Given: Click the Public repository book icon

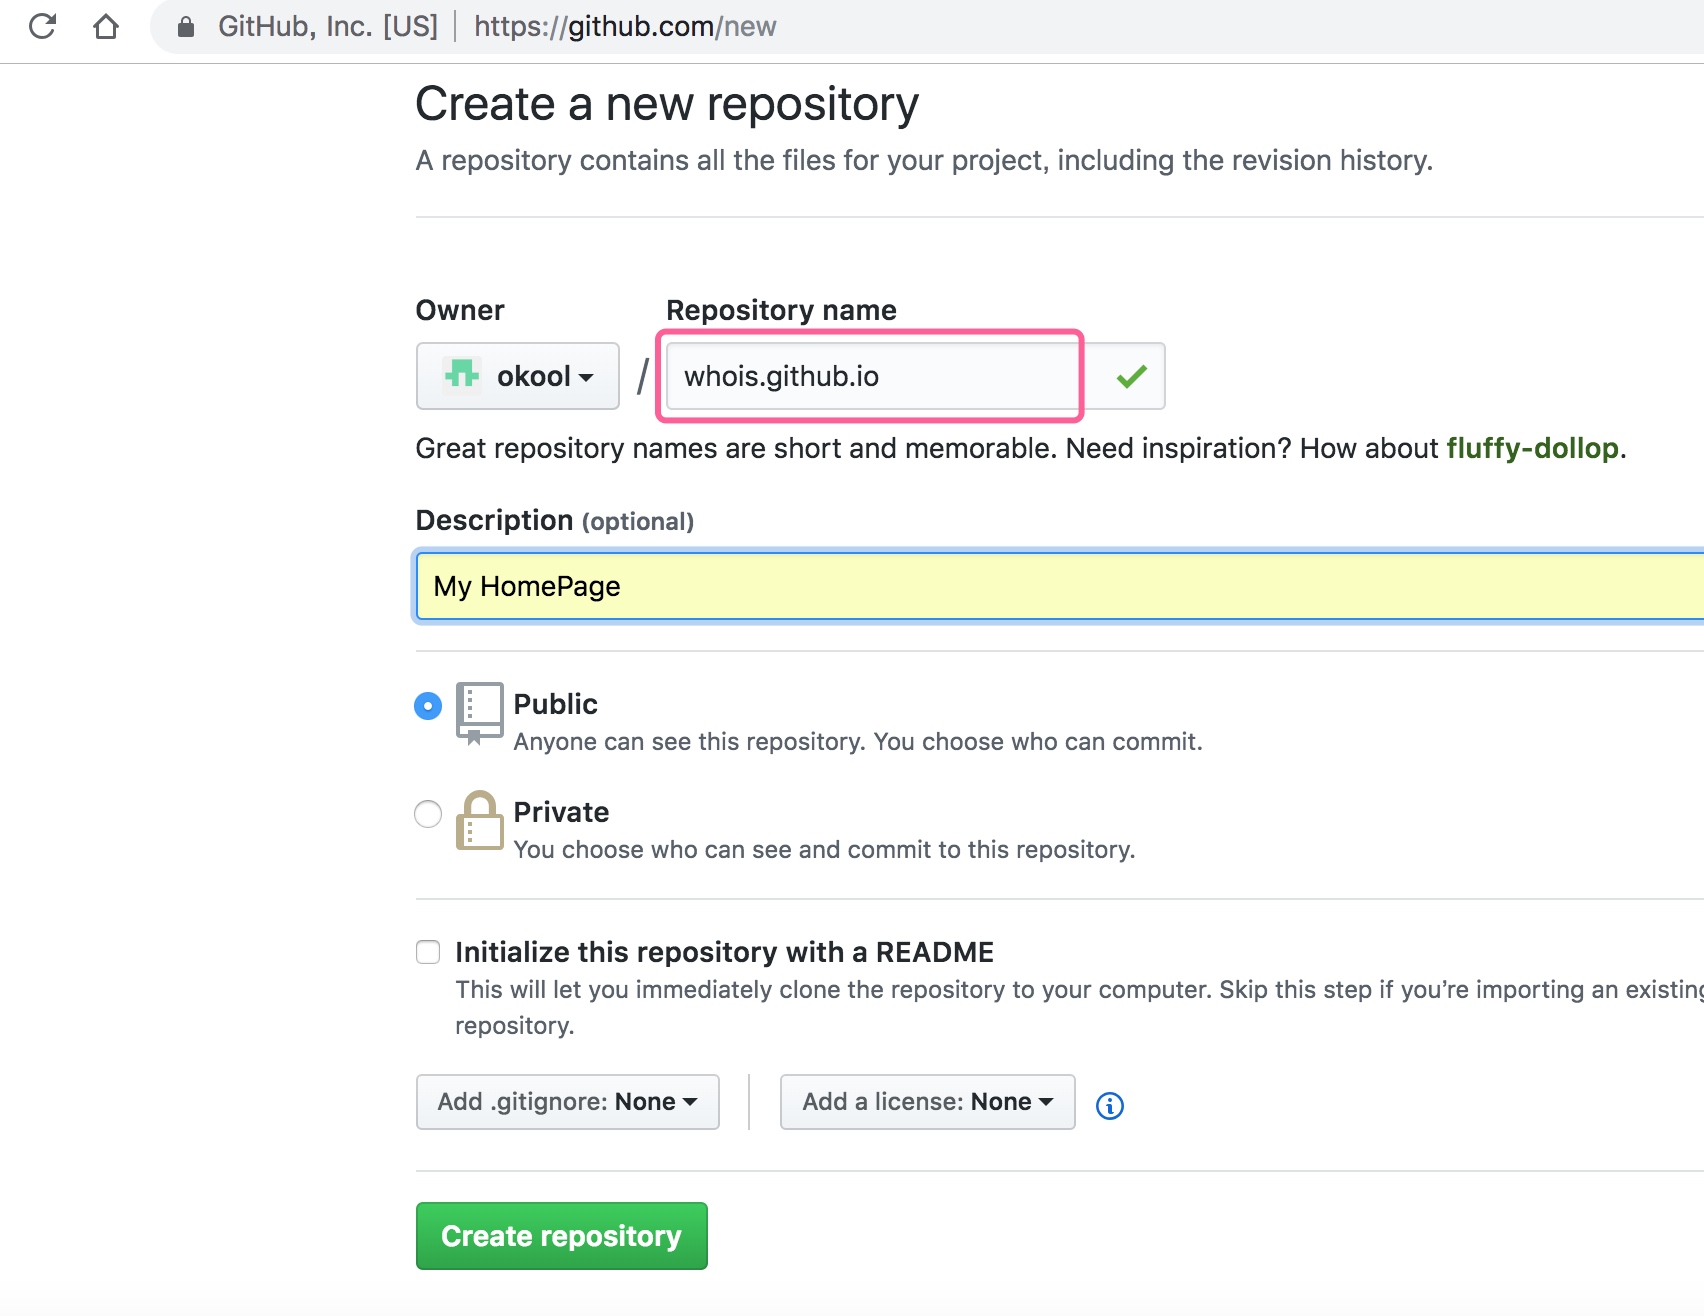Looking at the screenshot, I should tap(479, 713).
